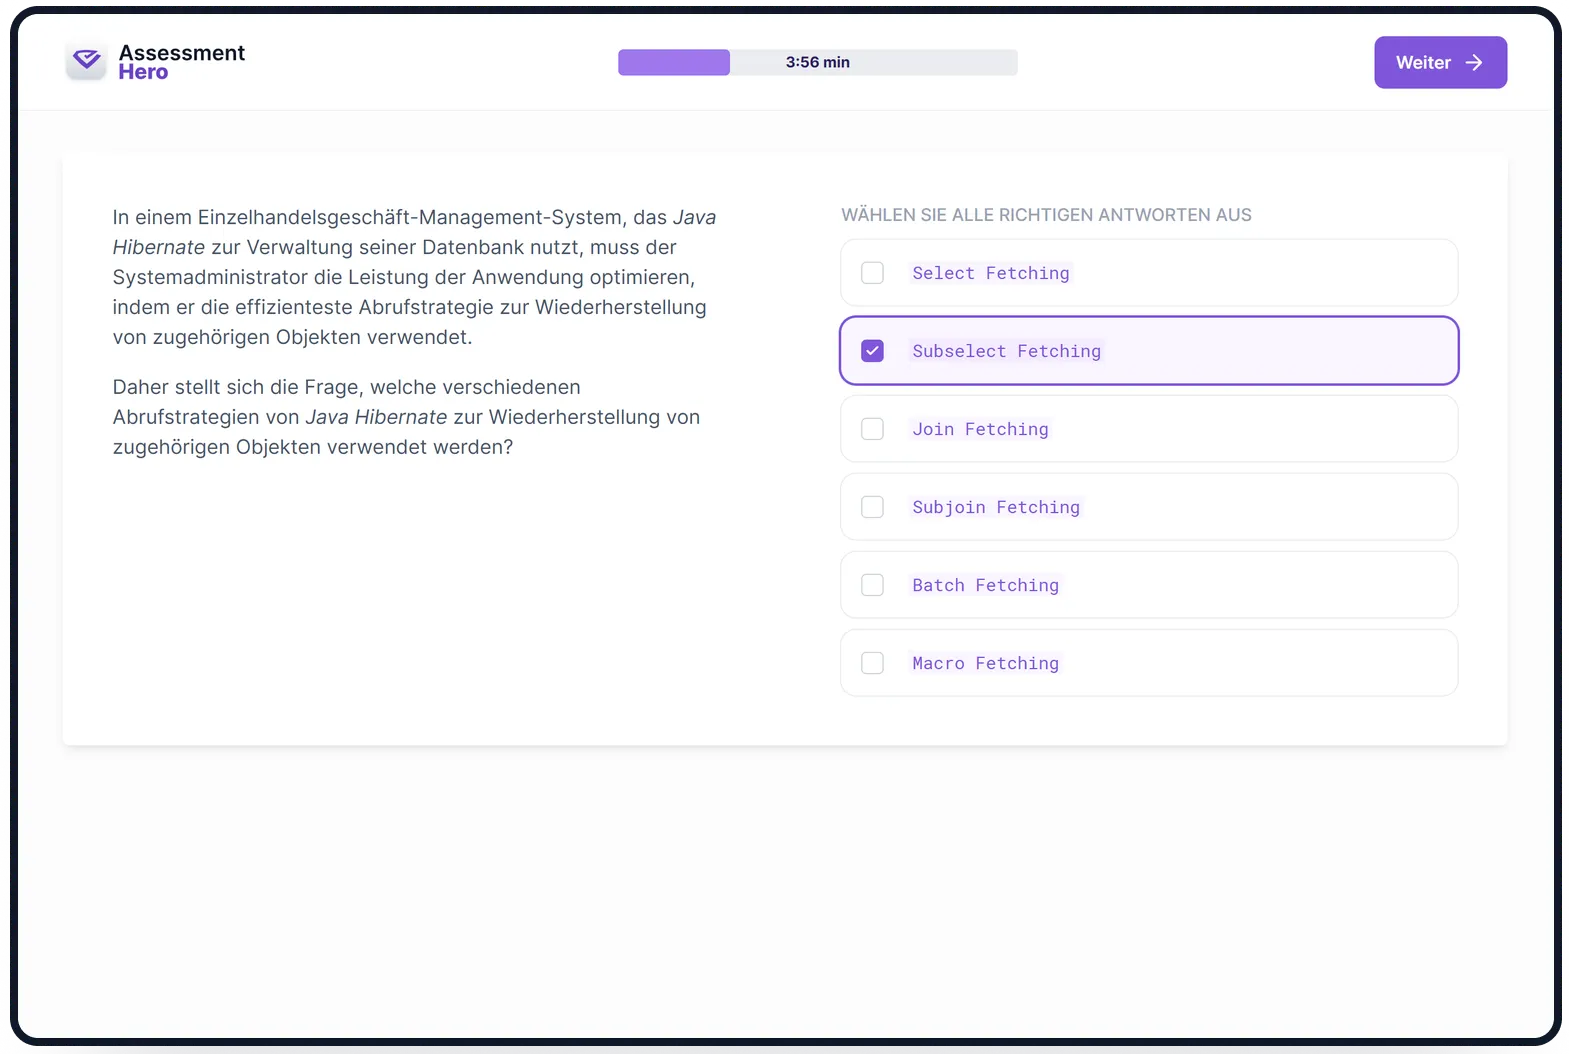Enable the Select Fetching checkbox
Viewport: 1569px width, 1054px height.
click(872, 273)
